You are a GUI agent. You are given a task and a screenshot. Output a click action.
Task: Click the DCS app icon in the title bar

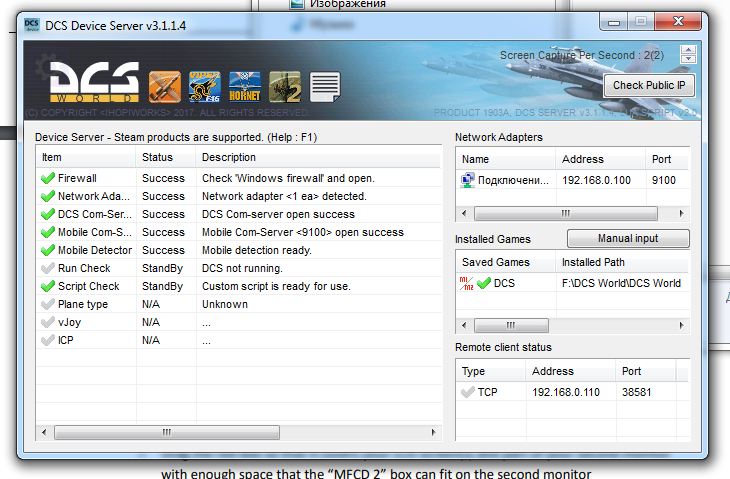coord(32,25)
